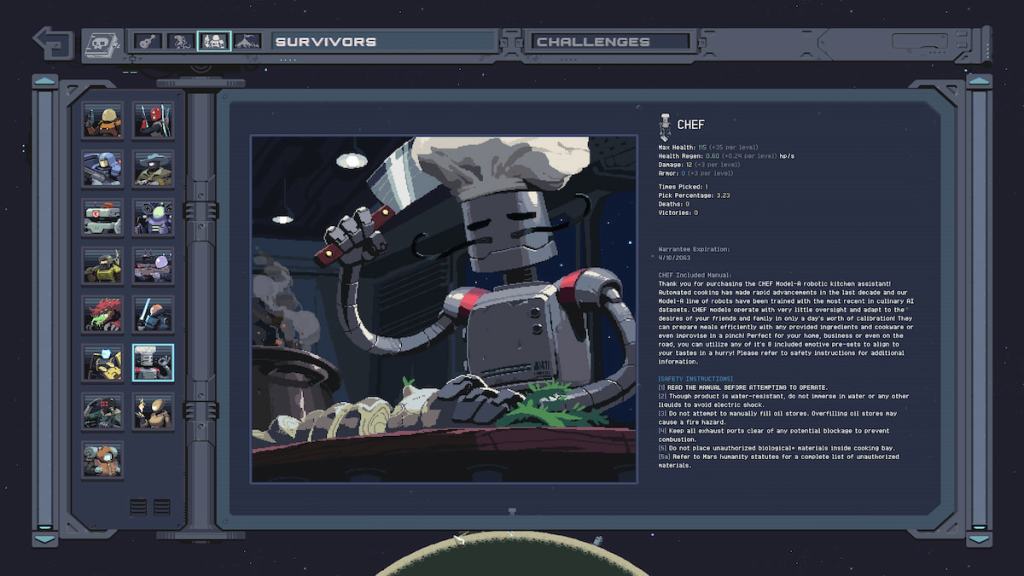Viewport: 1024px width, 576px height.
Task: Select the Environments mountain tab
Action: [246, 42]
